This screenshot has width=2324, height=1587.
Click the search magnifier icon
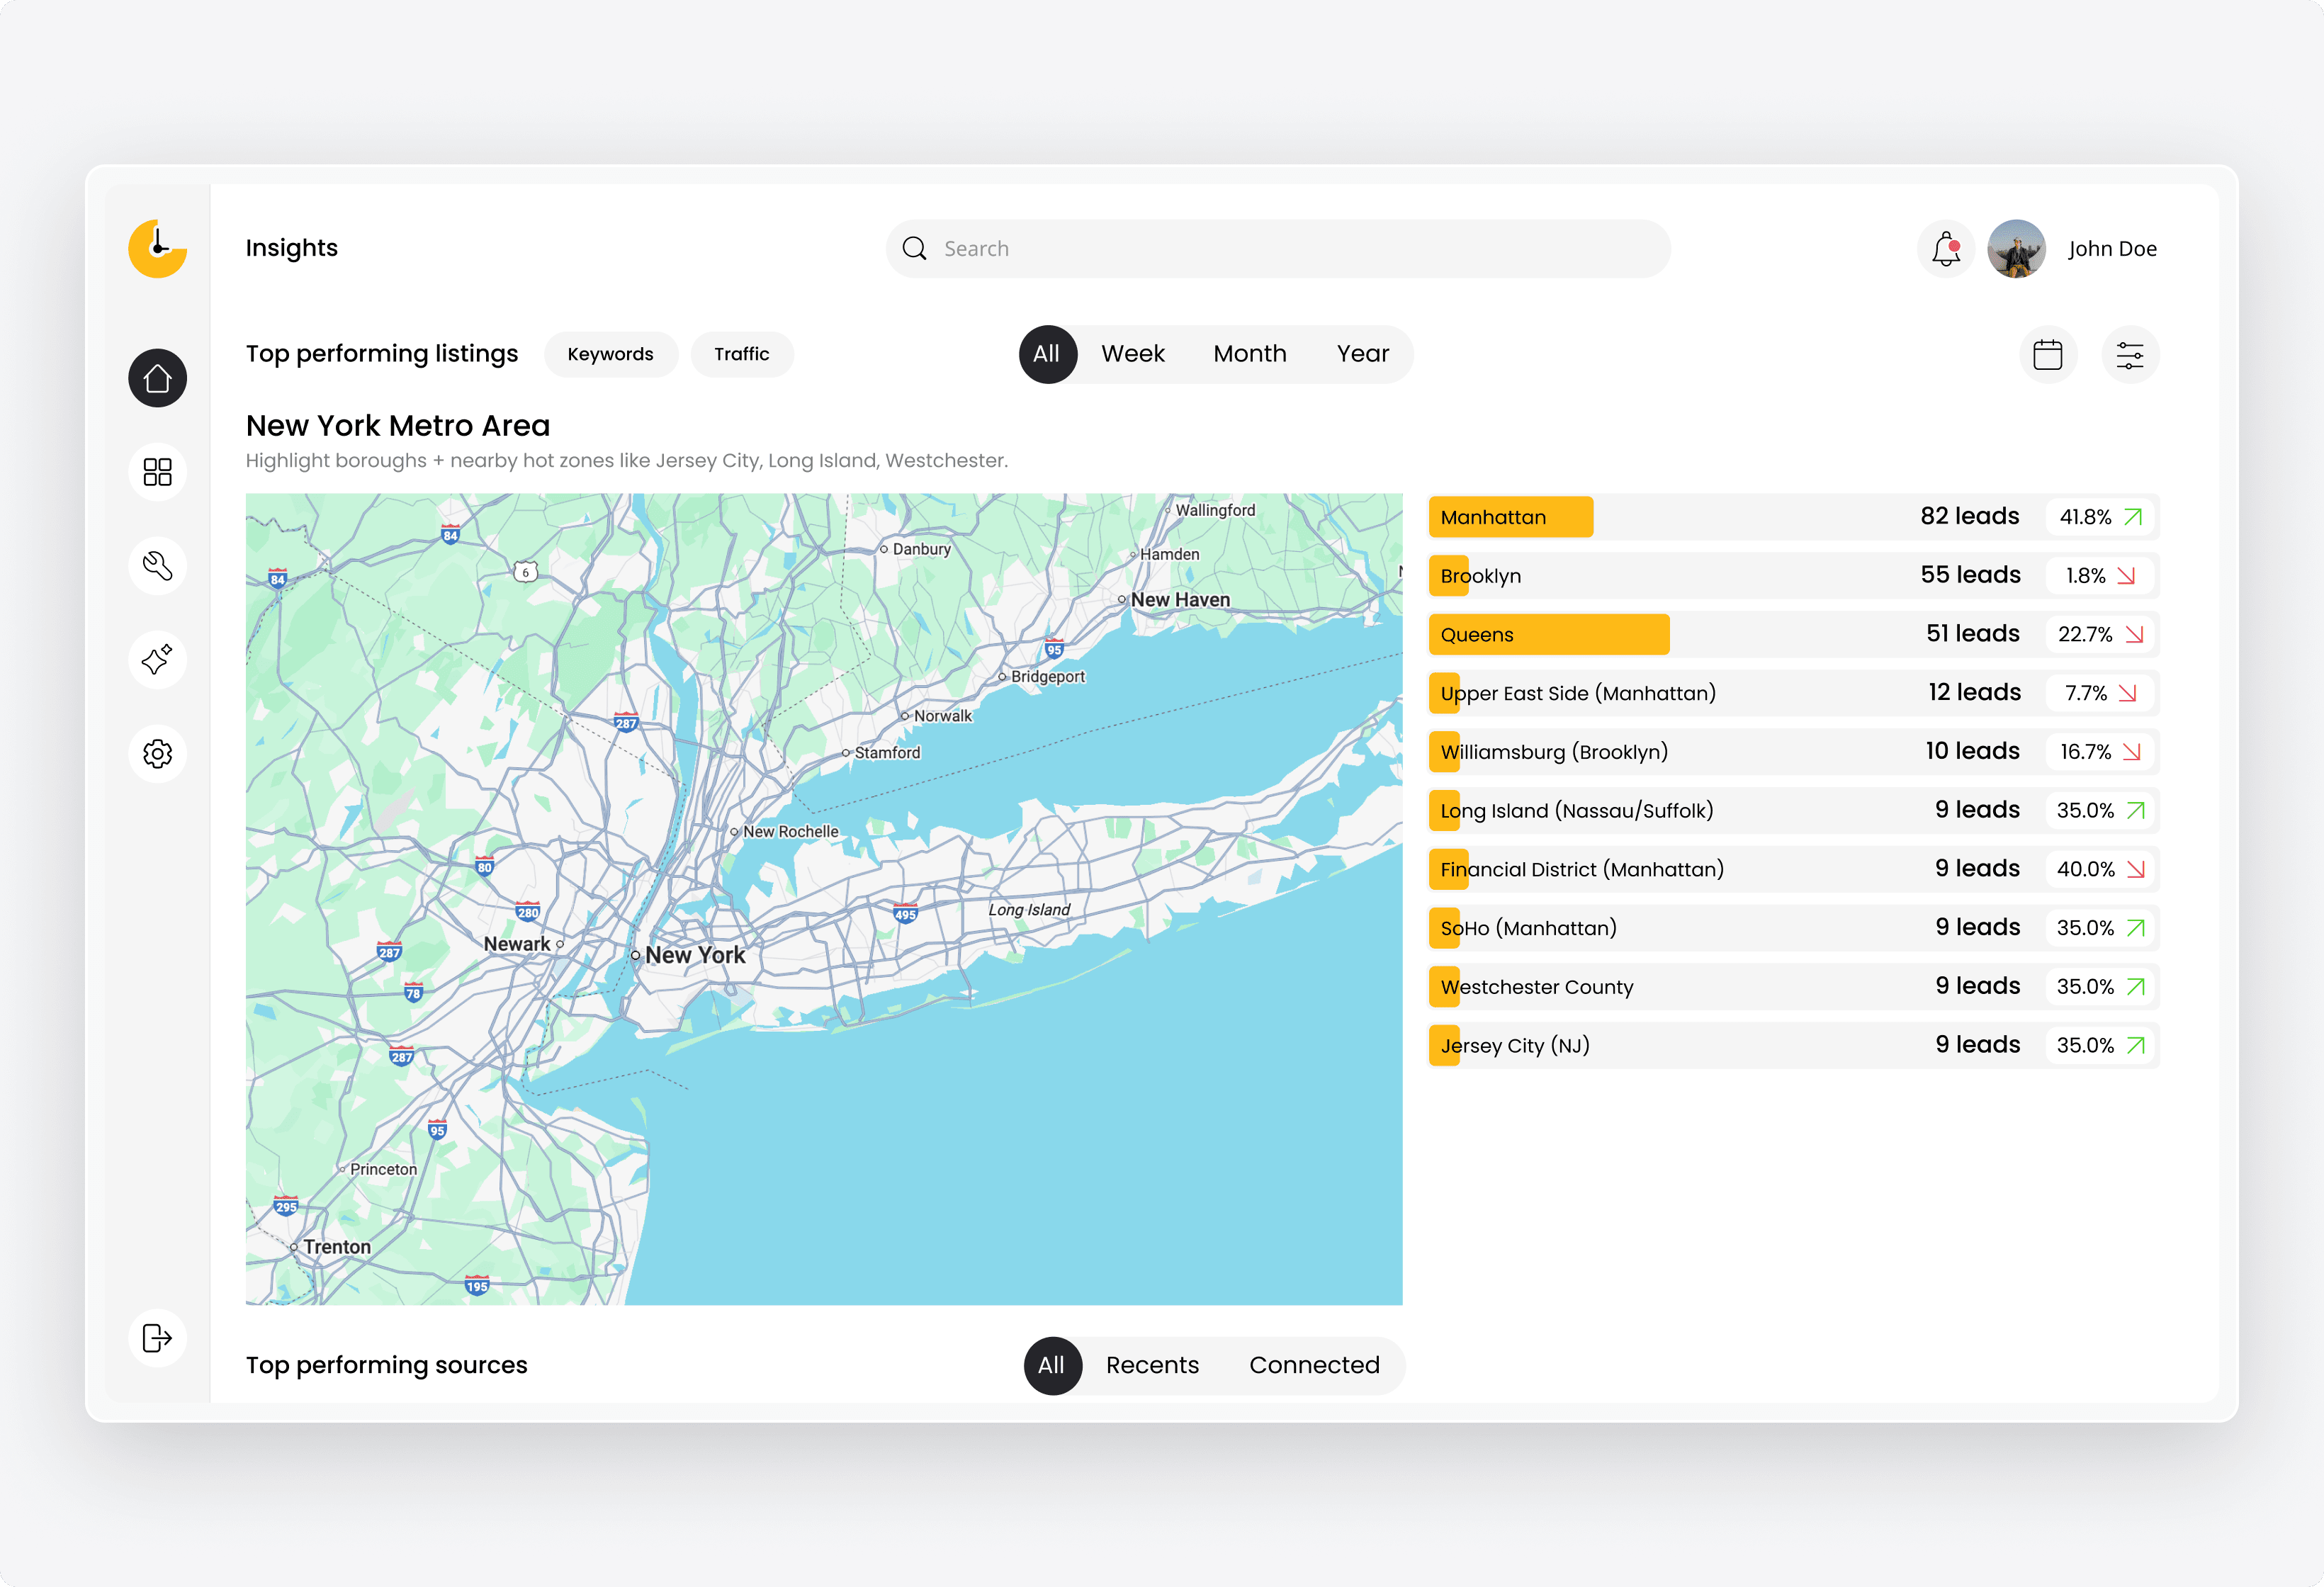click(914, 249)
